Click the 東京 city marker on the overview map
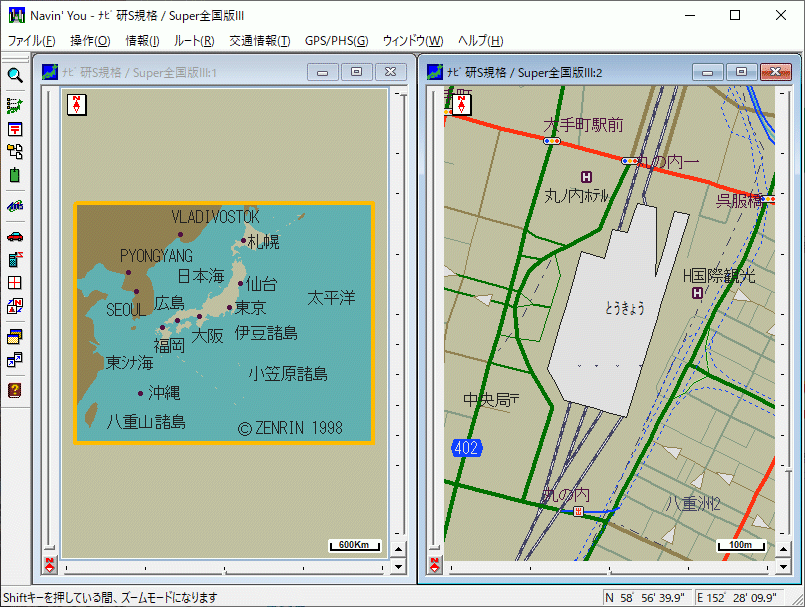The image size is (805, 607). (230, 308)
